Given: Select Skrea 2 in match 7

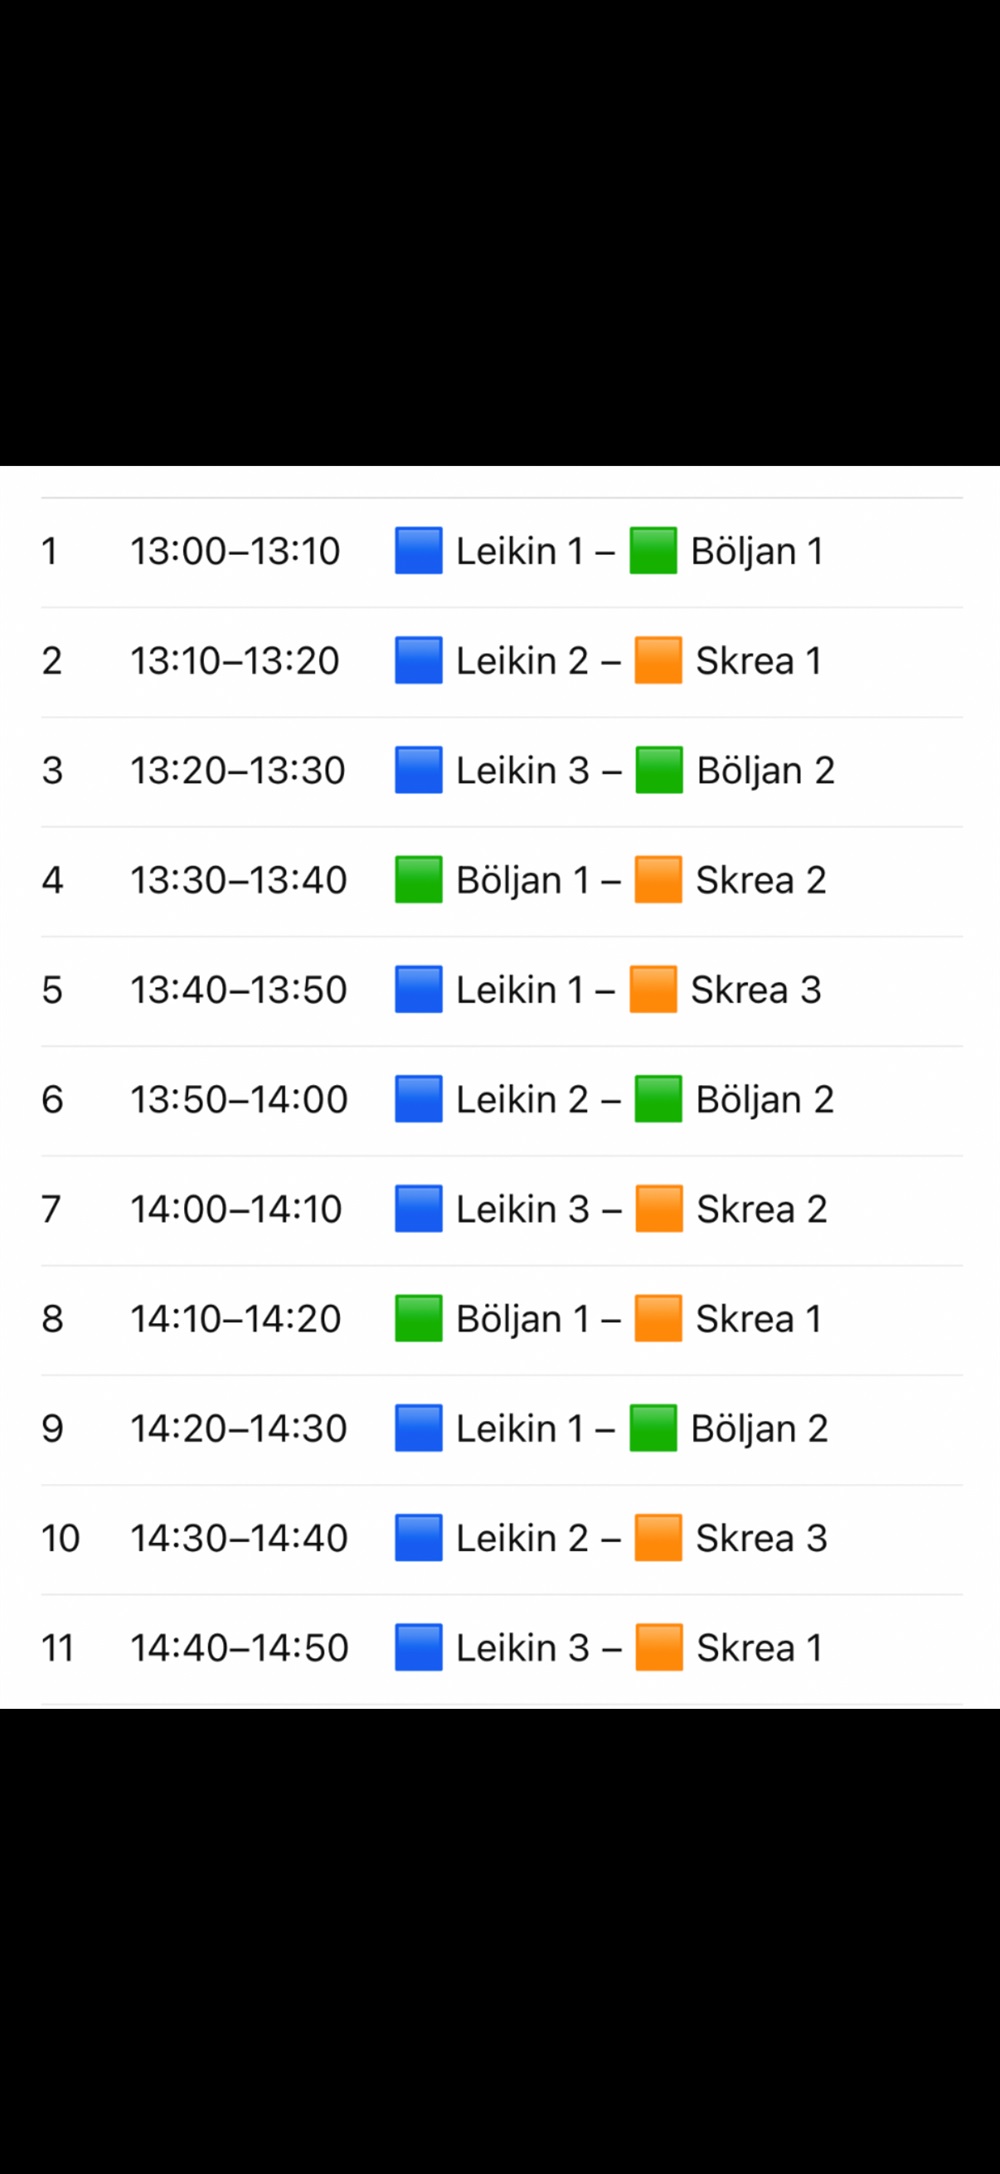Looking at the screenshot, I should coord(762,1209).
